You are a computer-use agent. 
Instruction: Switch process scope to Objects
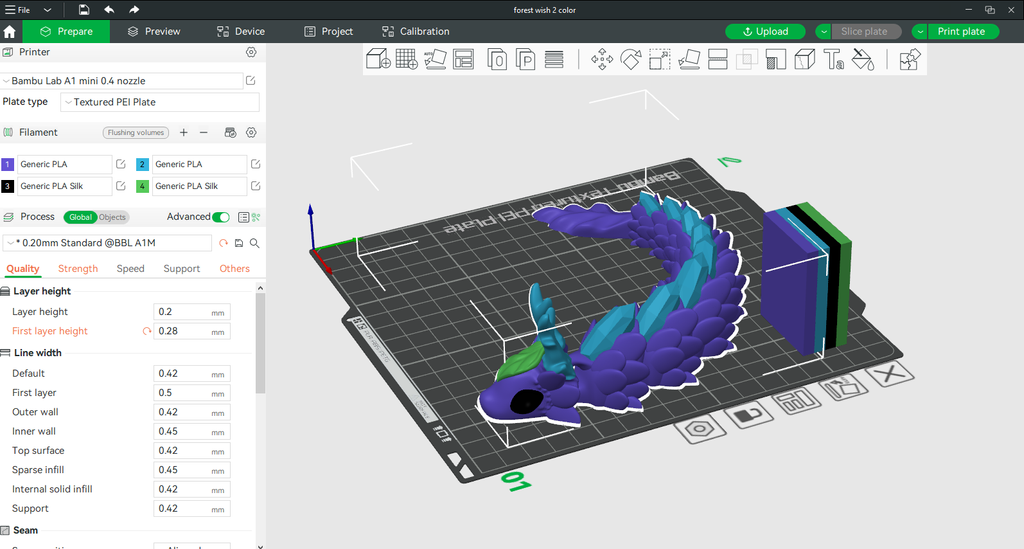[x=112, y=217]
